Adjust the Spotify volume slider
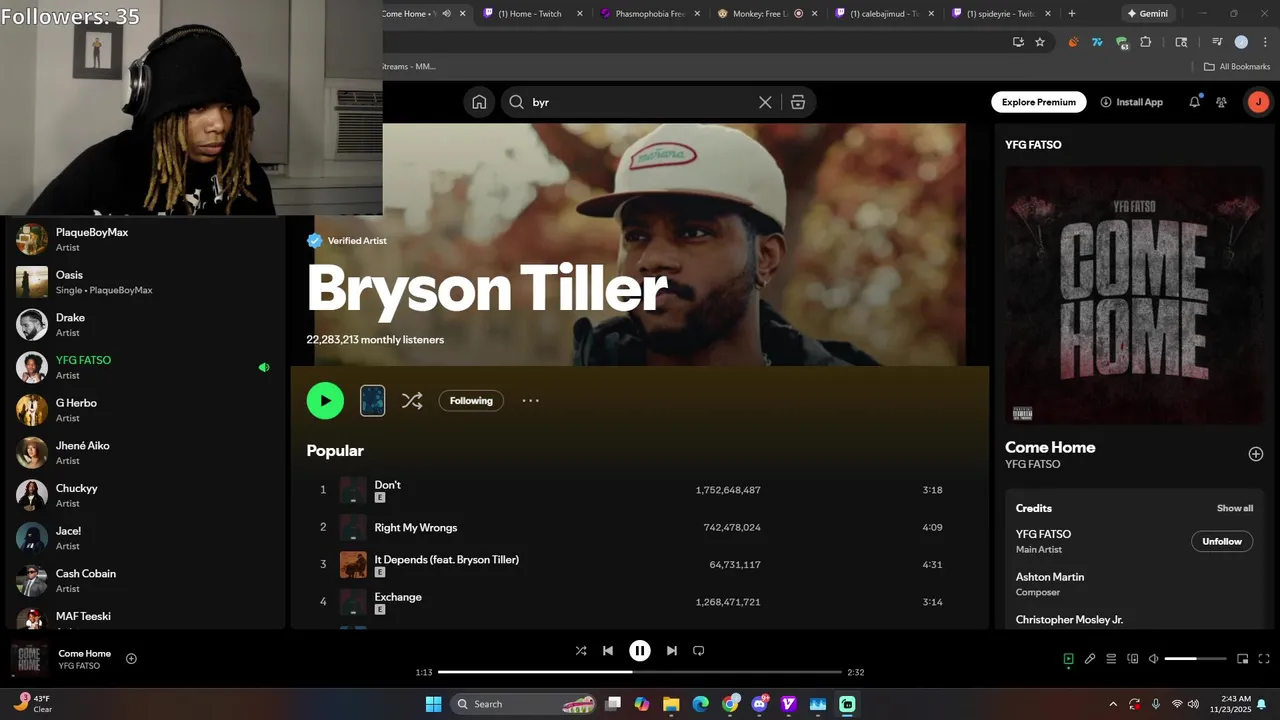Viewport: 1280px width, 720px height. tap(1195, 659)
